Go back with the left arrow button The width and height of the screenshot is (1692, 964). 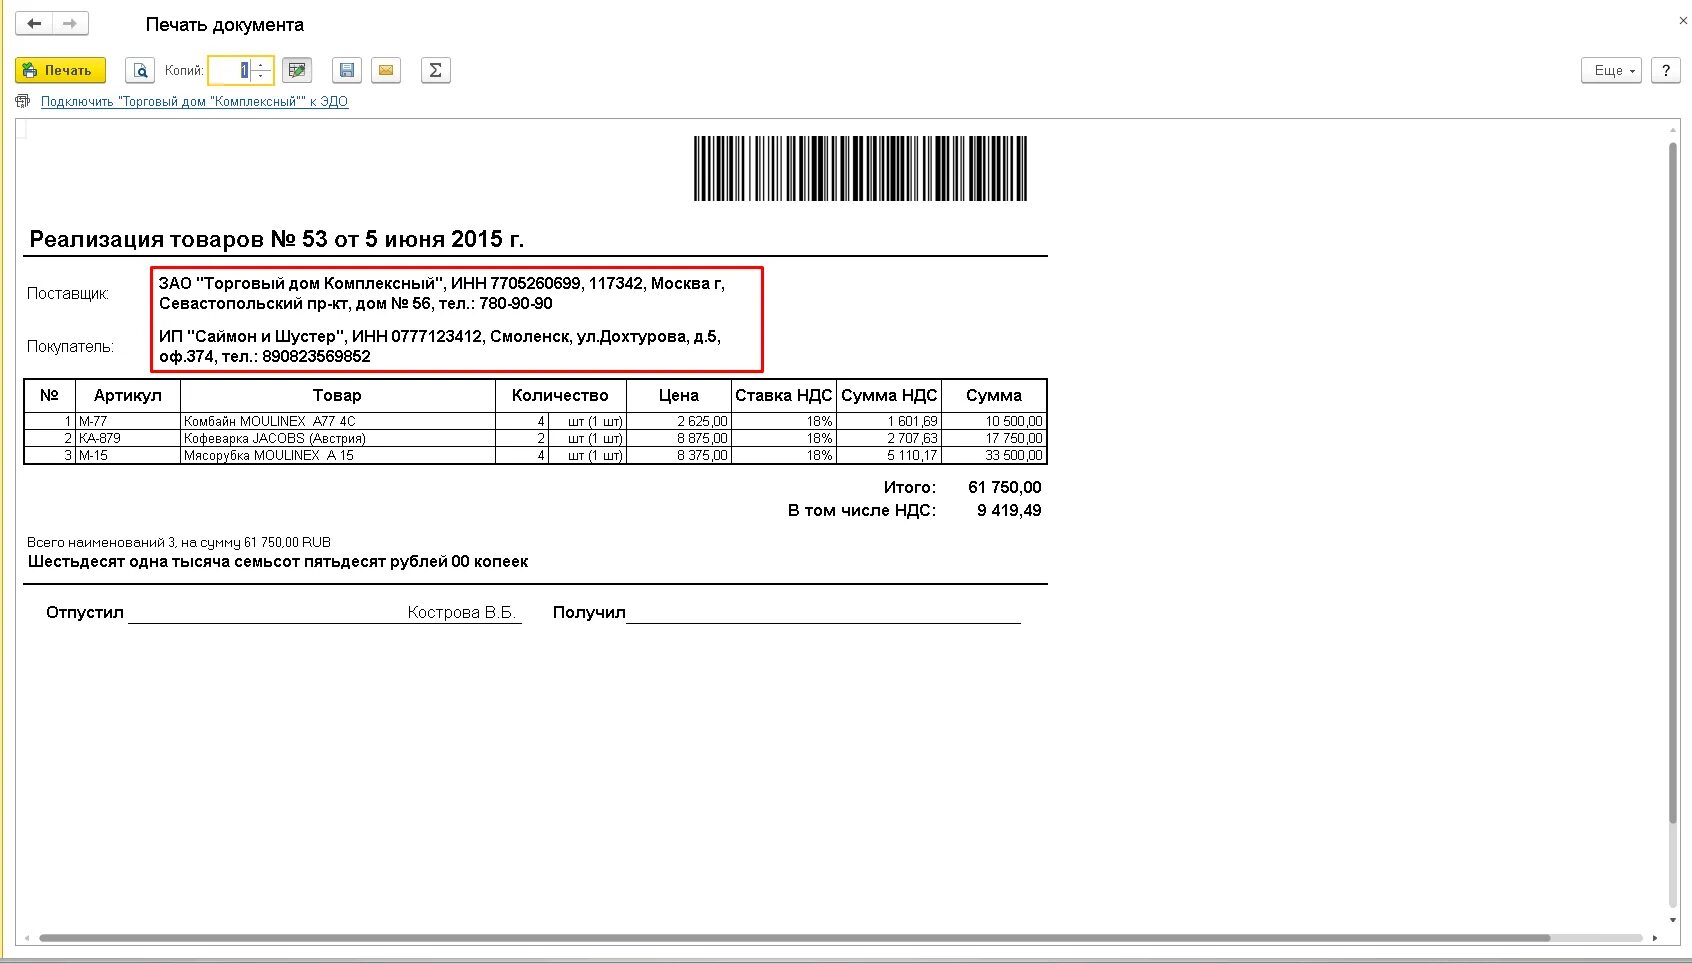point(34,23)
